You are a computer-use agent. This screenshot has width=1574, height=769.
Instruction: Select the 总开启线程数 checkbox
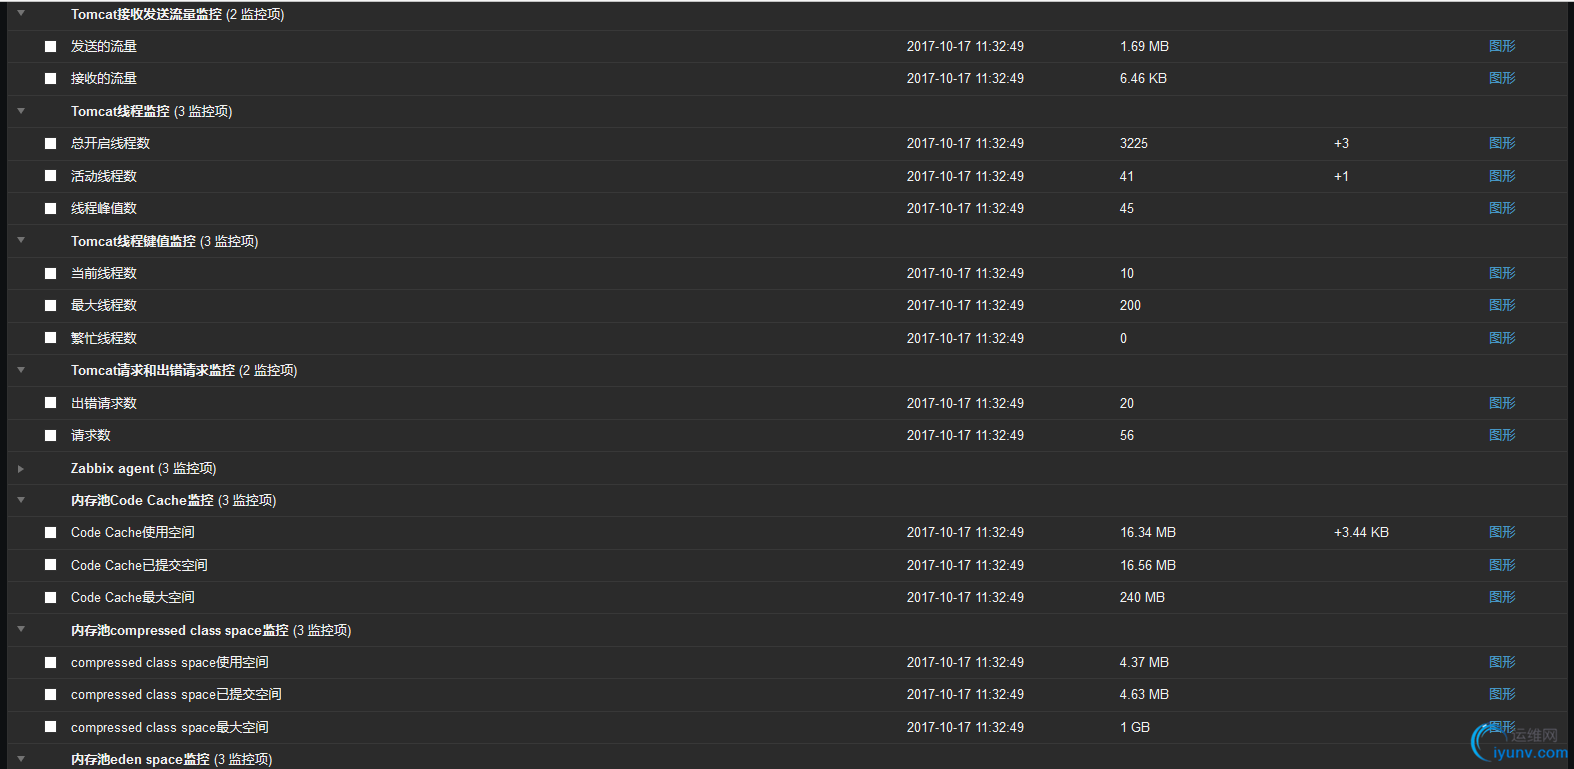pyautogui.click(x=50, y=143)
